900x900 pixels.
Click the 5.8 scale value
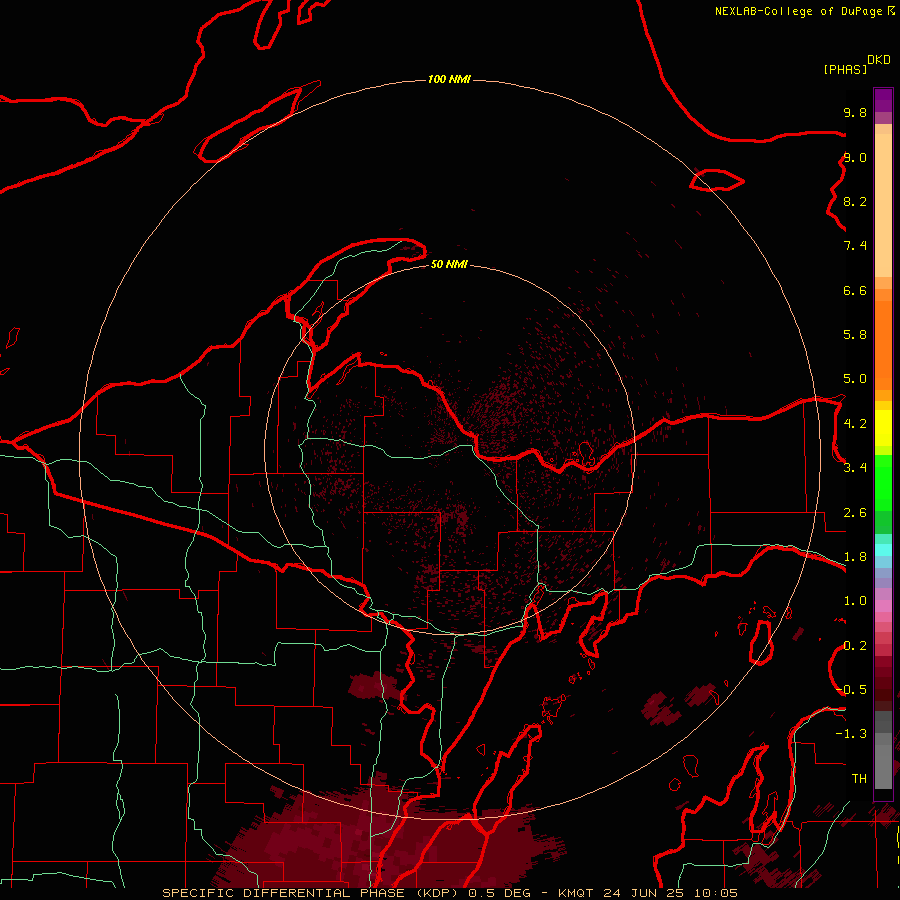coord(855,334)
